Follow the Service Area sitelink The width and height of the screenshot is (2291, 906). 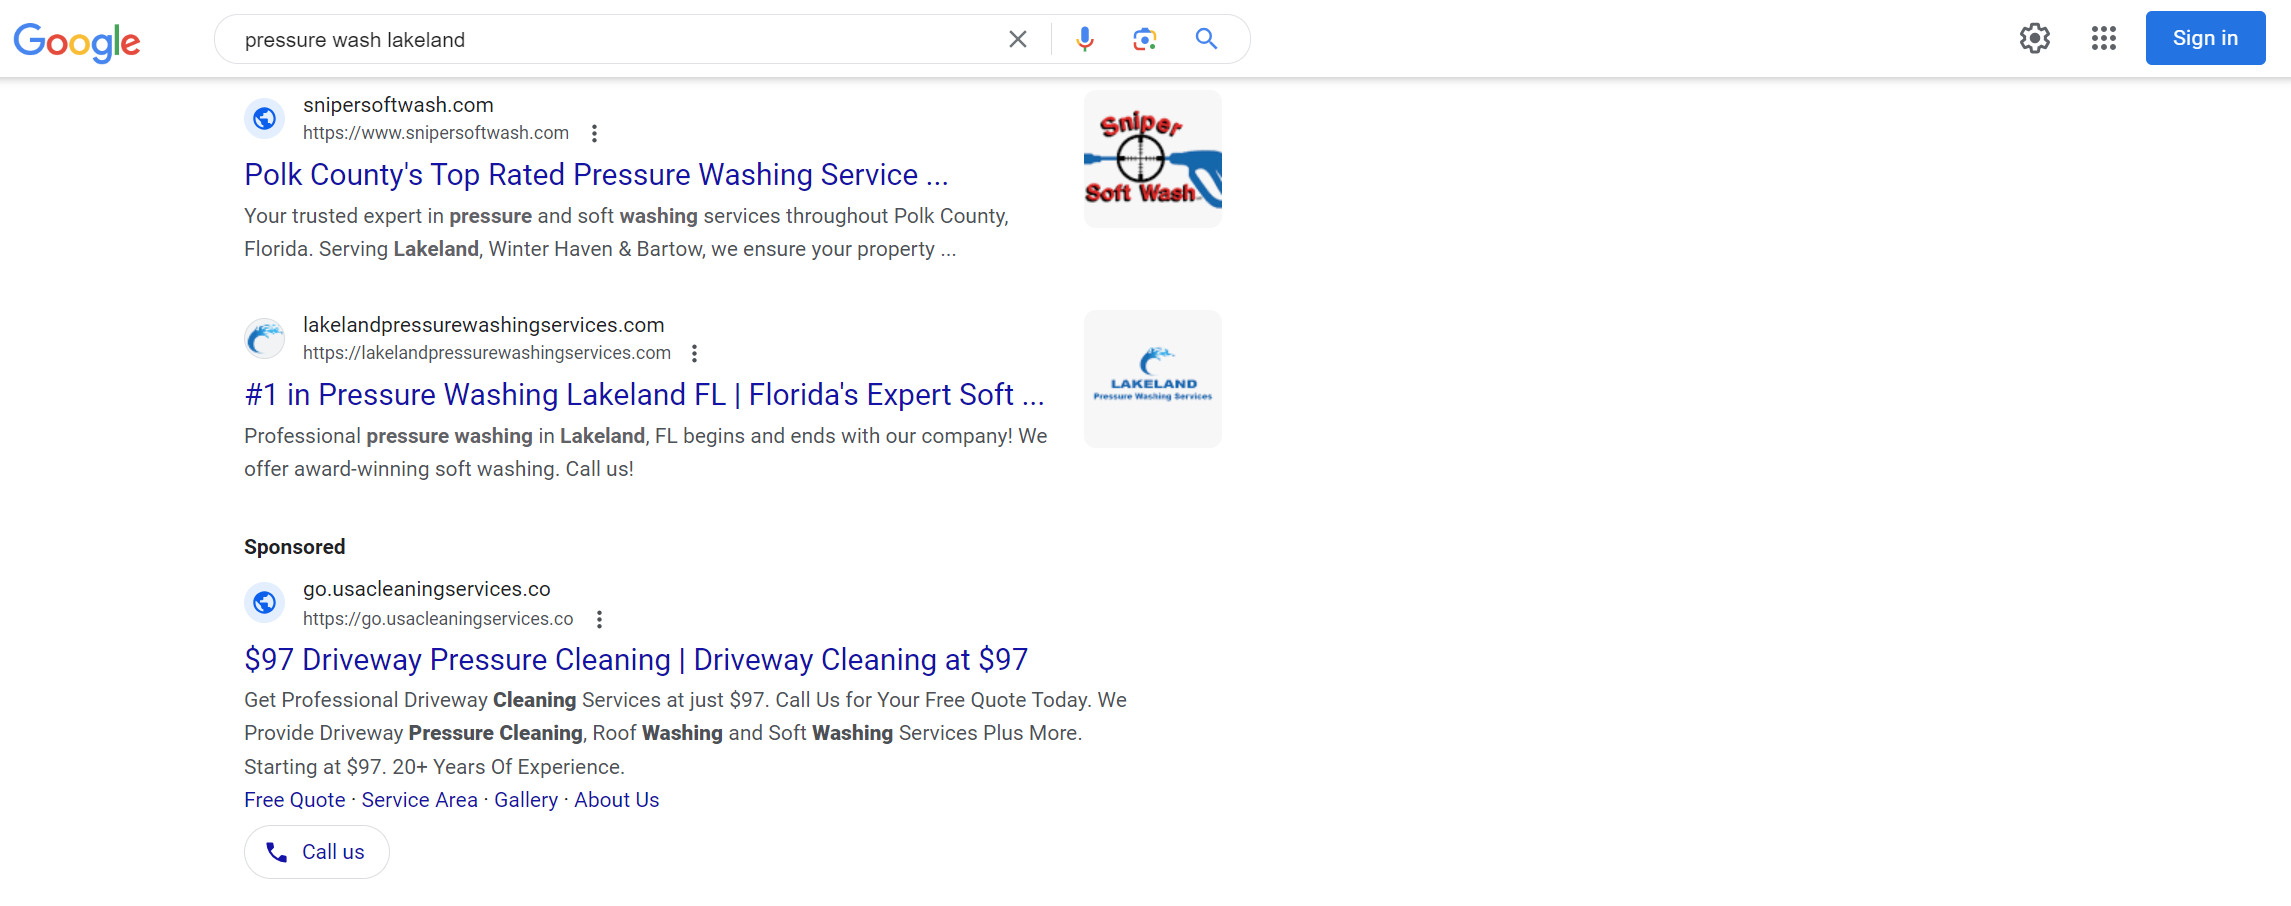419,800
